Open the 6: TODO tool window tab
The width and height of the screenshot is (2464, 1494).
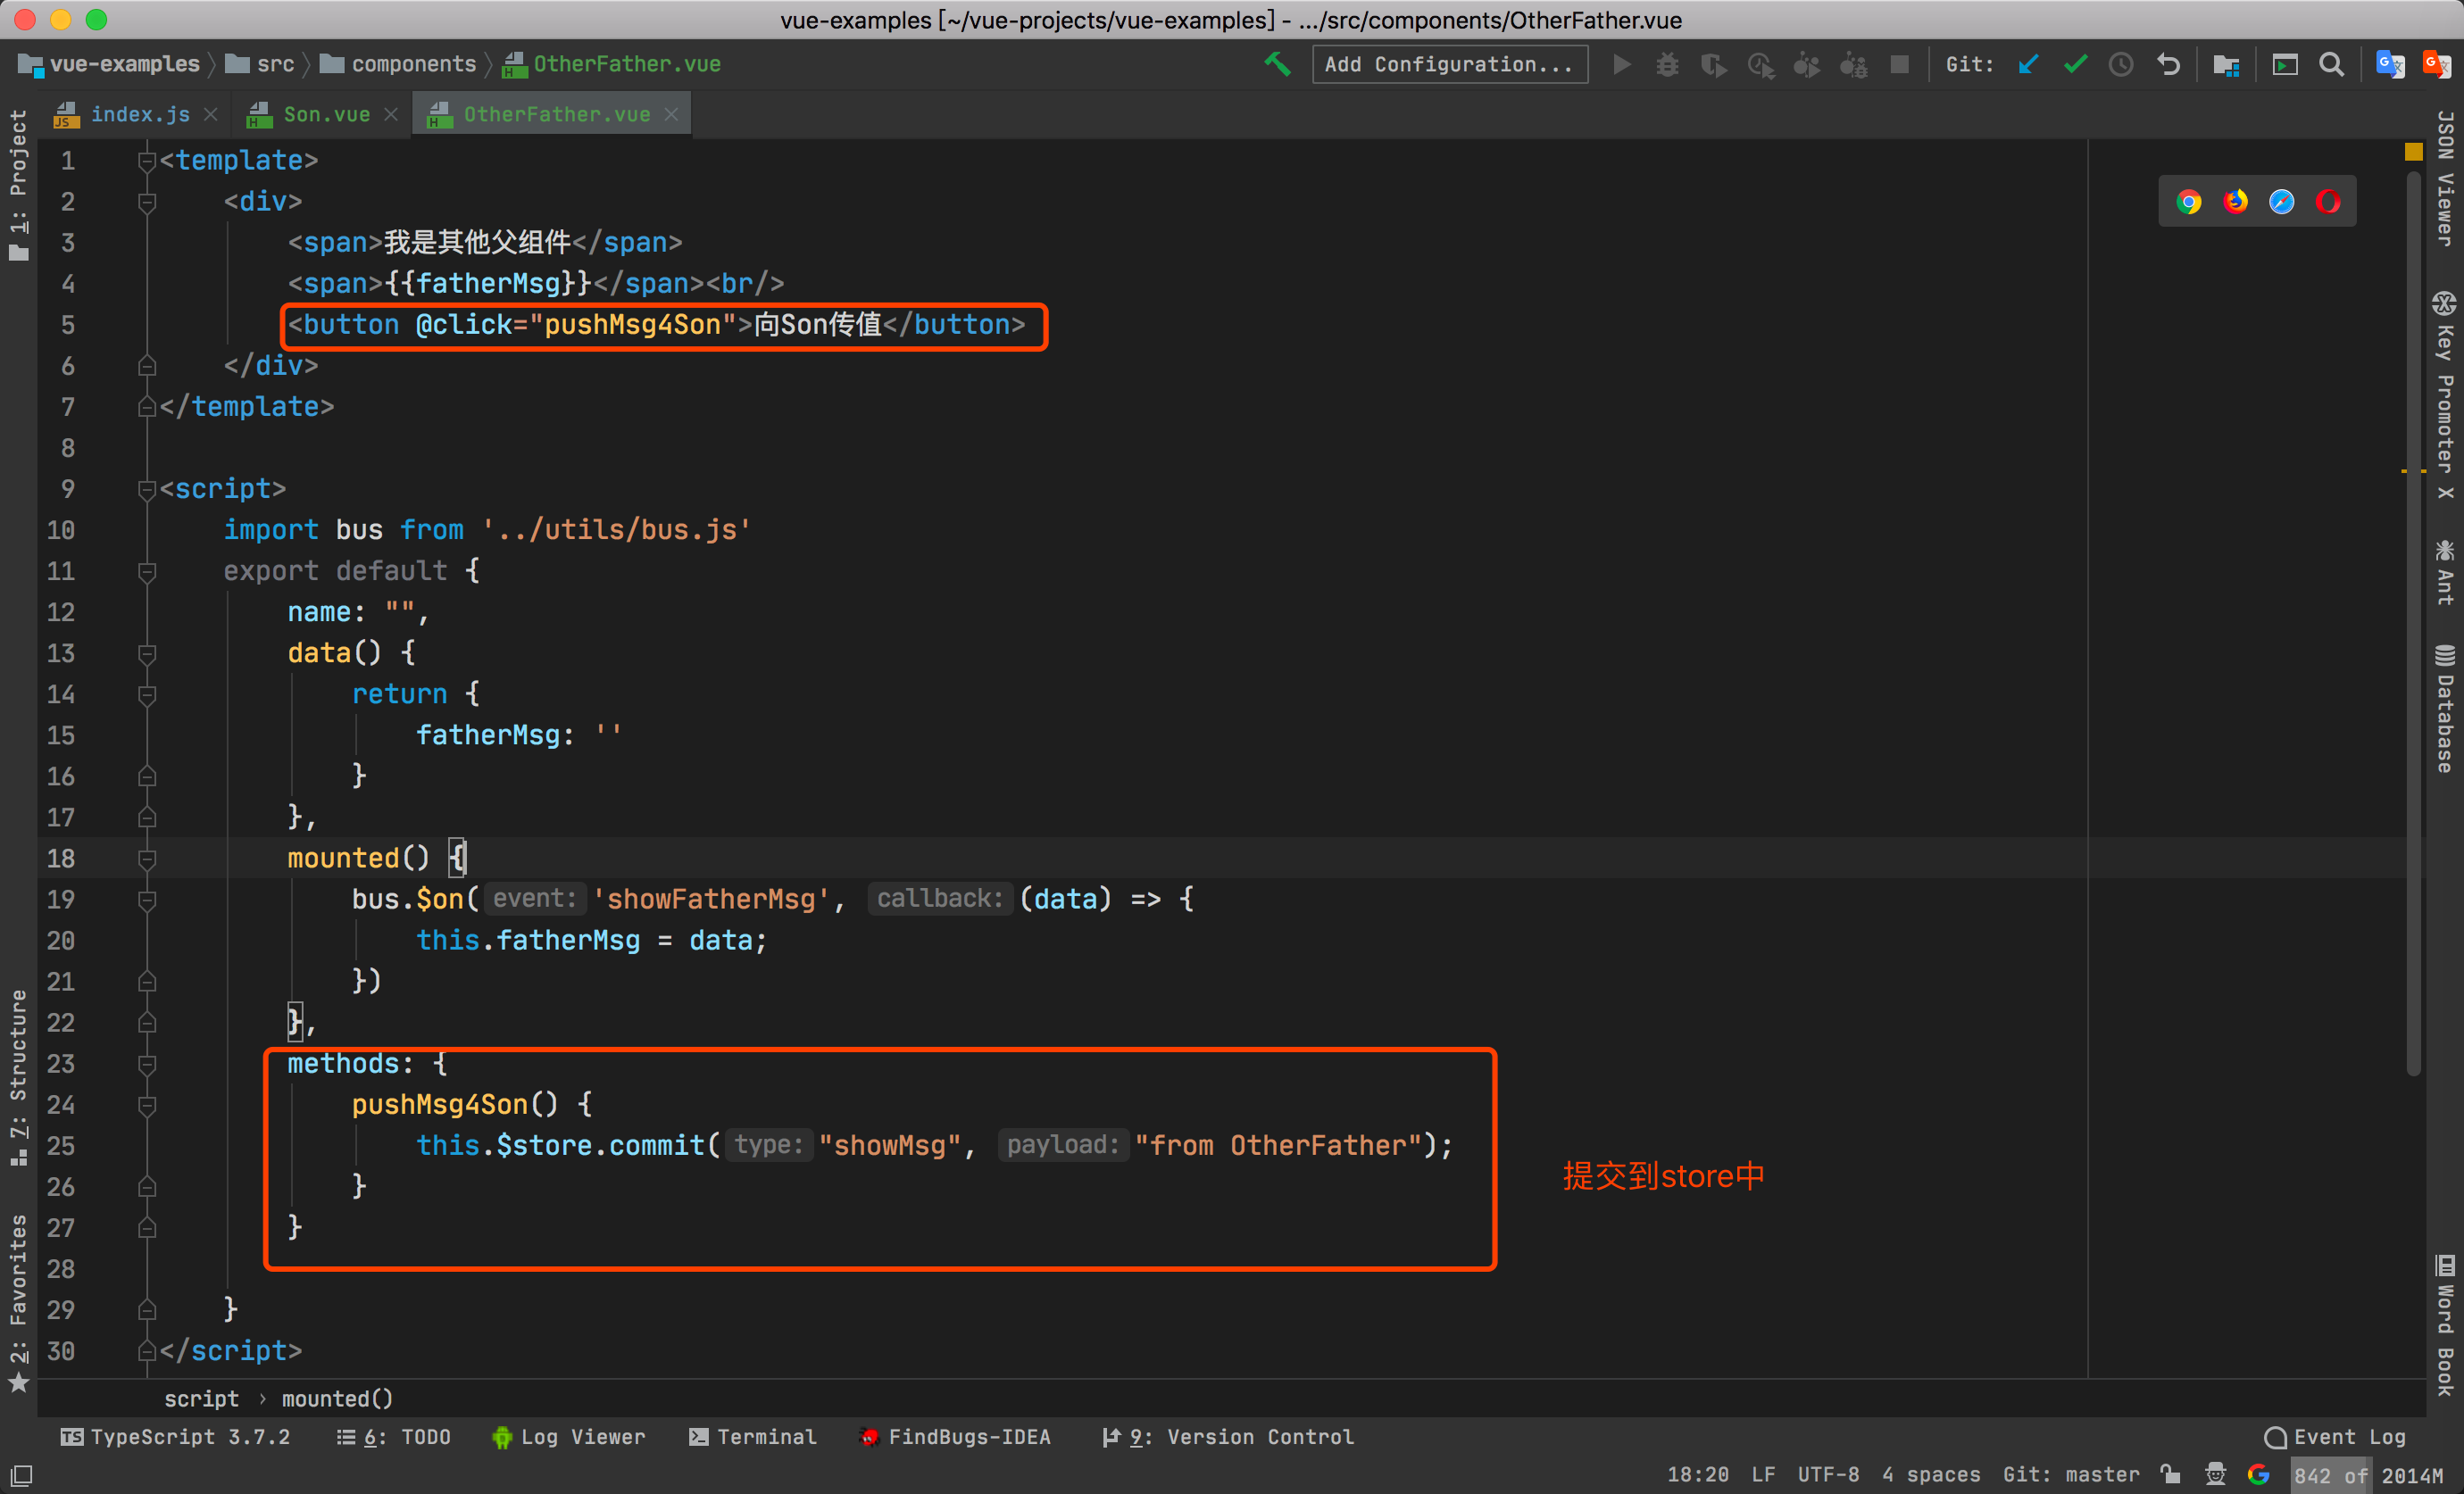coord(394,1437)
